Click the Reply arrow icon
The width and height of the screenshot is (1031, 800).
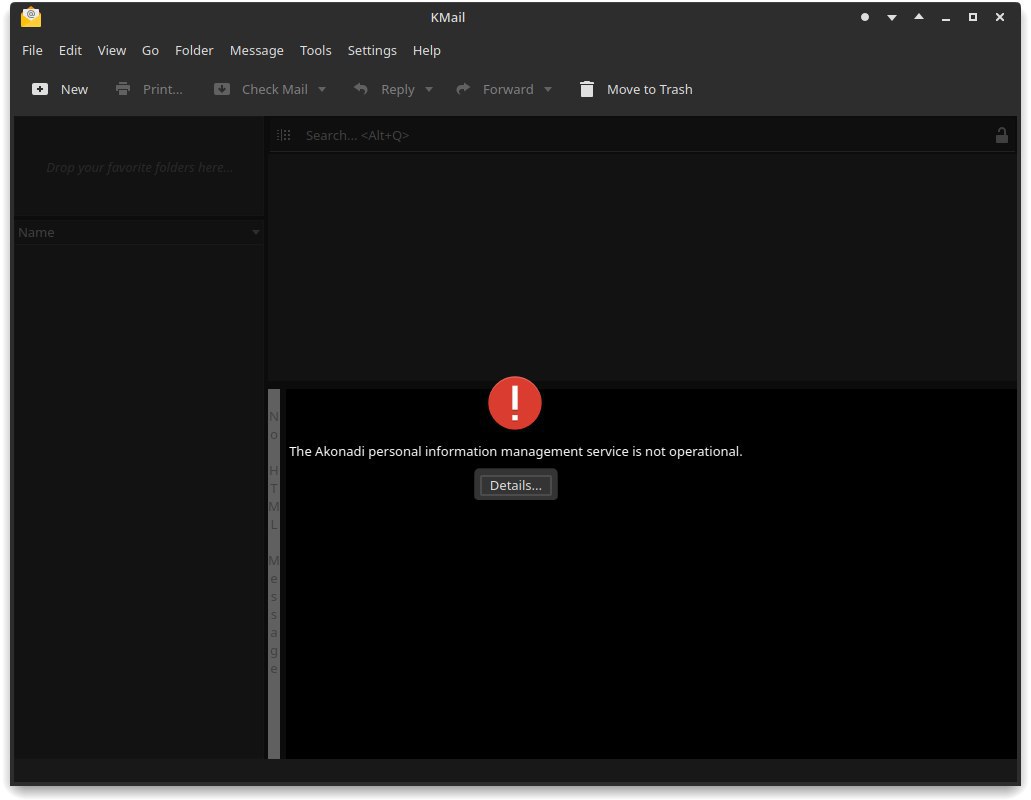coord(360,88)
